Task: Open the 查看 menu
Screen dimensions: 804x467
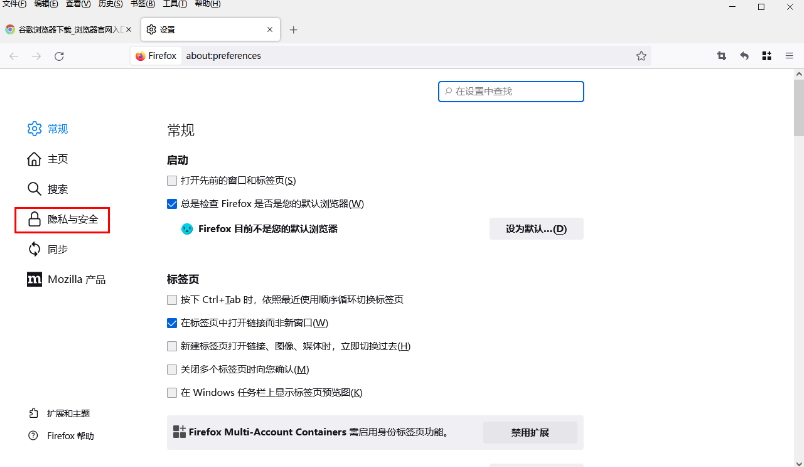Action: point(78,4)
